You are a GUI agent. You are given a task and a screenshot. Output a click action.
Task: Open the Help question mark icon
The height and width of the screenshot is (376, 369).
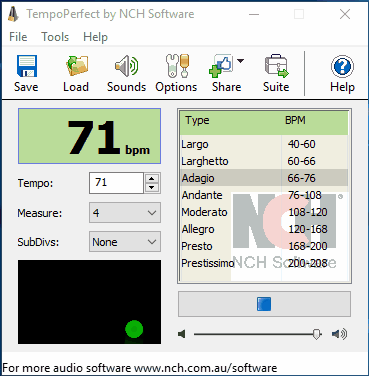[342, 66]
